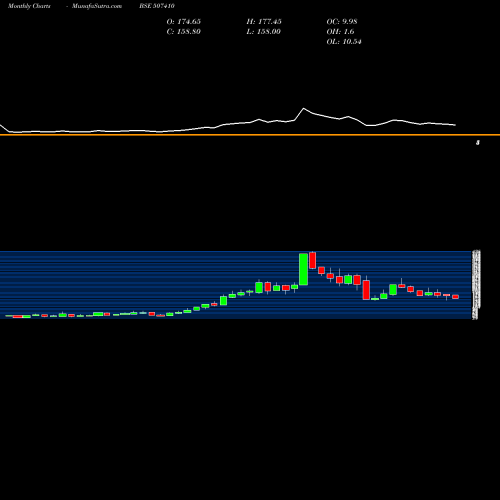Image resolution: width=500 pixels, height=500 pixels.
Task: Click the 'OC: 9.98' reading
Action: coord(342,22)
